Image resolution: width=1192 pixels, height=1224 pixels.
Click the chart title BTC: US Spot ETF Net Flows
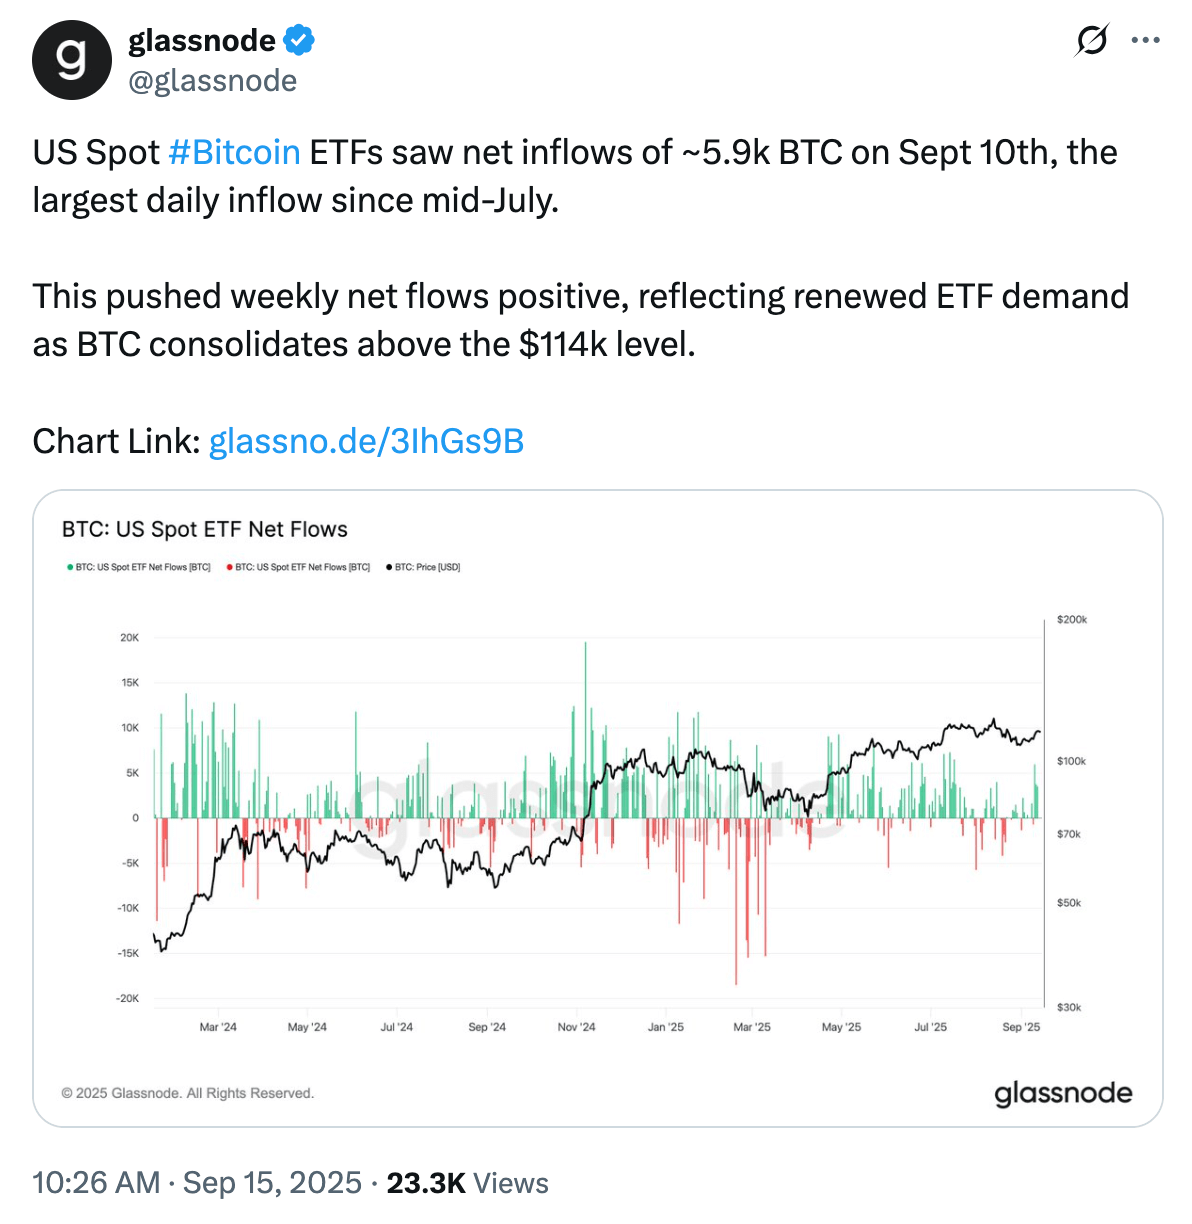coord(205,529)
